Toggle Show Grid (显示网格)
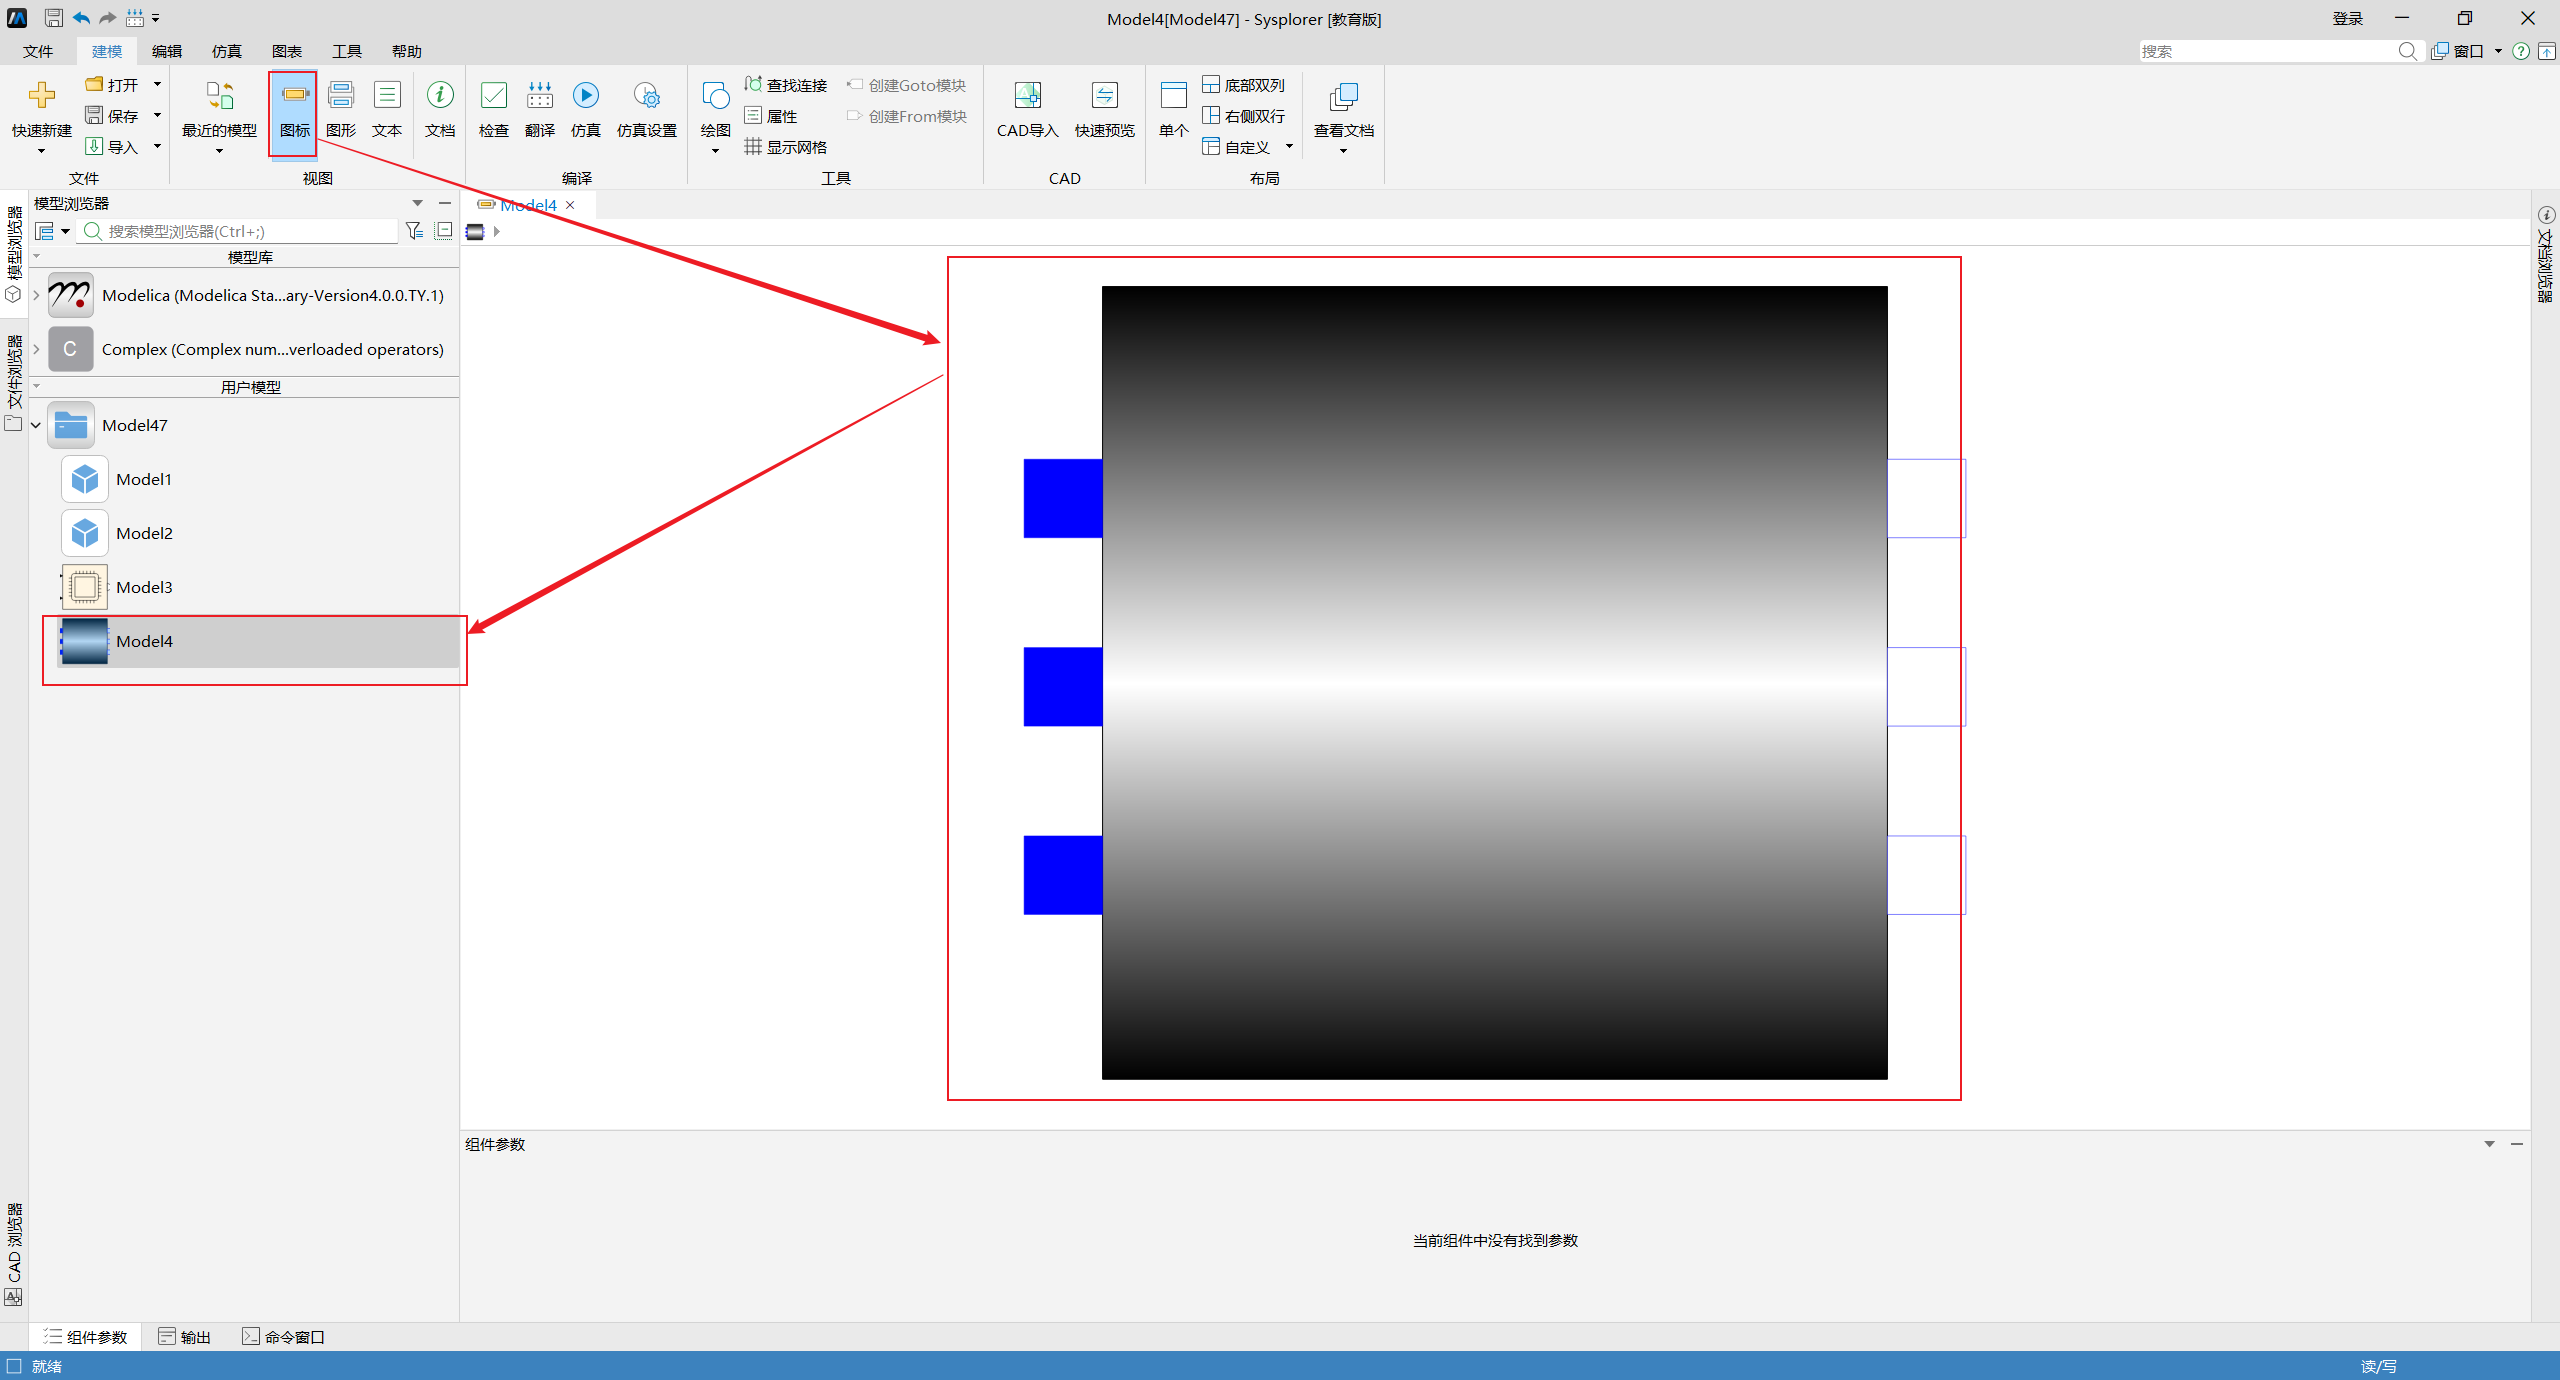The height and width of the screenshot is (1380, 2560). [x=786, y=147]
